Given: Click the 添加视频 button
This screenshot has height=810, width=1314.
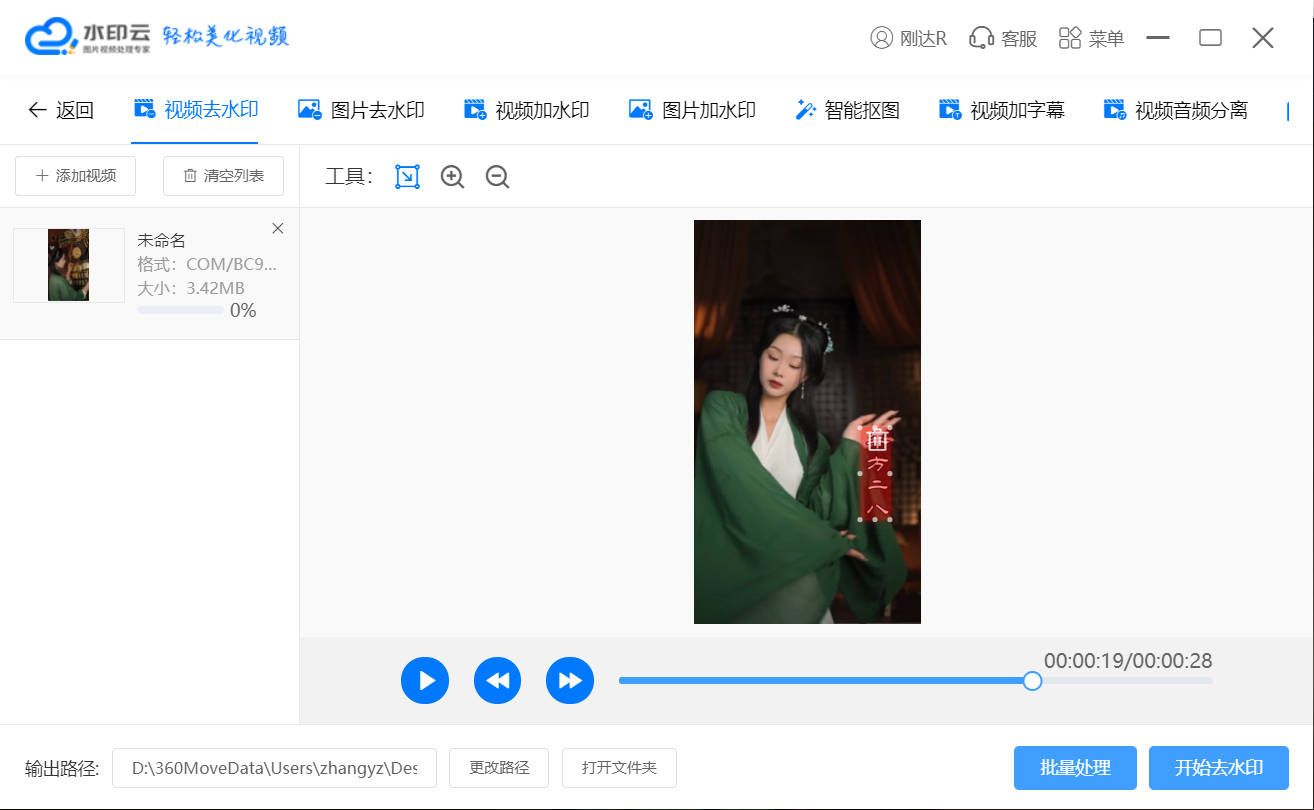Looking at the screenshot, I should pos(76,176).
